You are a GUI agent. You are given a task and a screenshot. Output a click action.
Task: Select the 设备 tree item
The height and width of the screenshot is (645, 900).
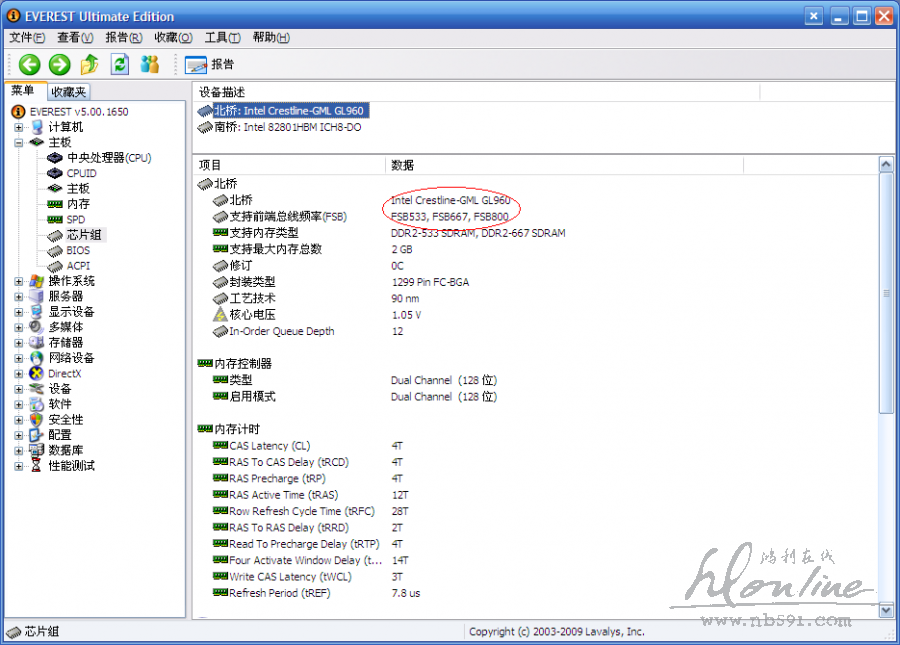click(60, 389)
